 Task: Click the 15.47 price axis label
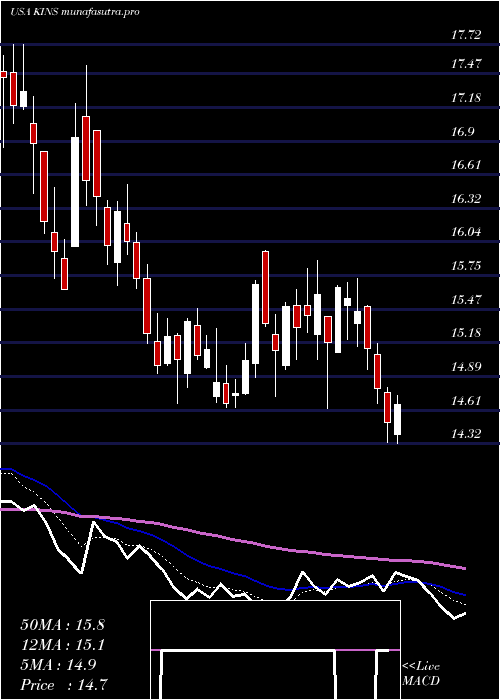click(x=466, y=299)
